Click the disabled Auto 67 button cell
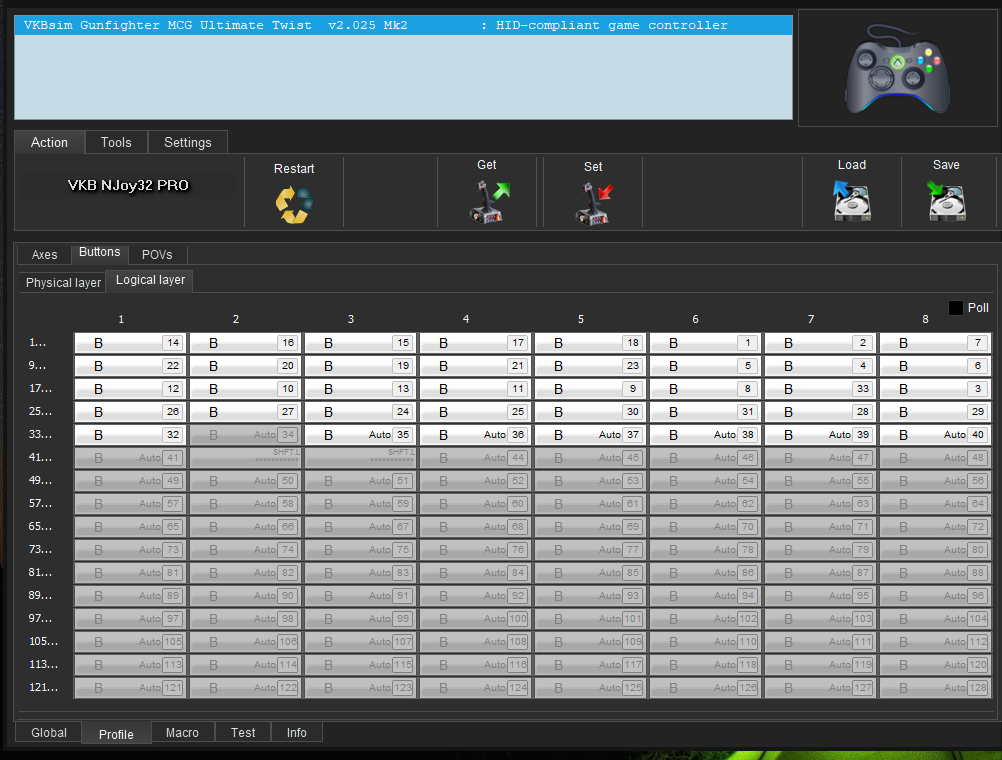Image resolution: width=1002 pixels, height=760 pixels. click(x=360, y=527)
